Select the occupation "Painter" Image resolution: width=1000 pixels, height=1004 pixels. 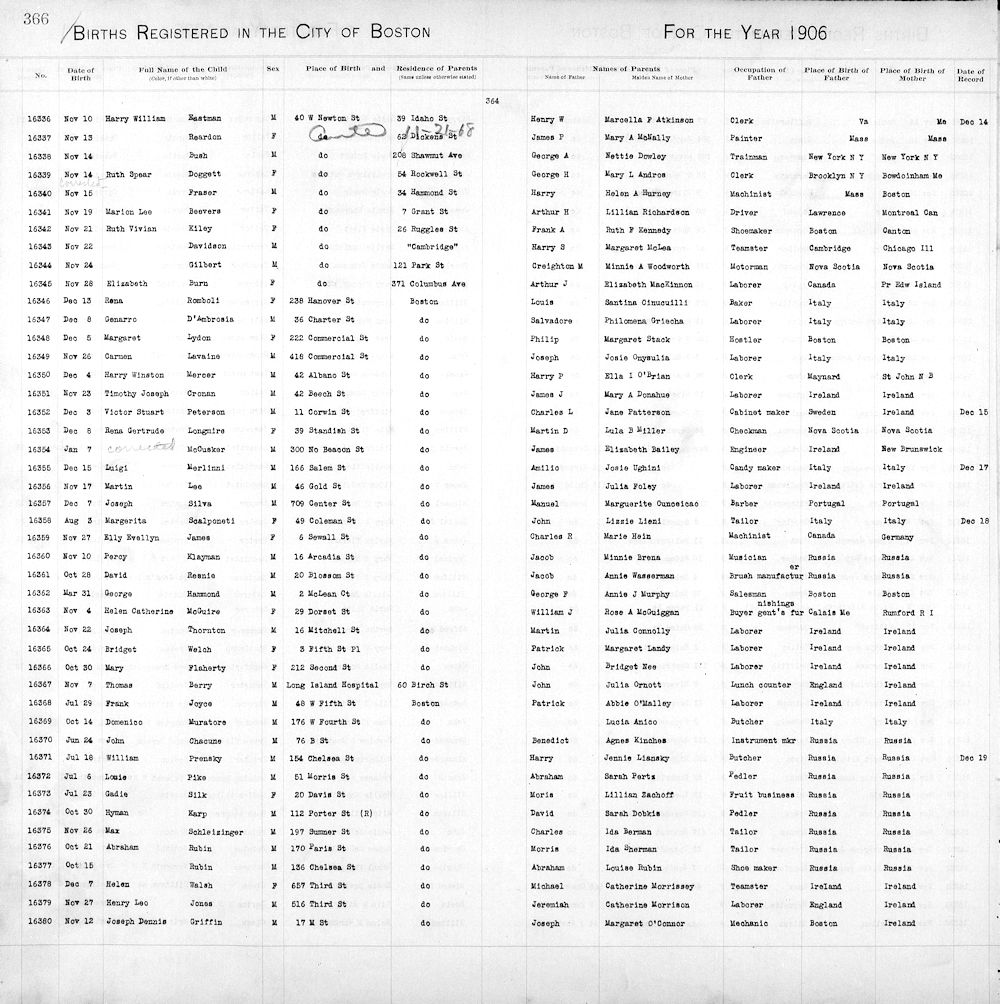tap(746, 138)
